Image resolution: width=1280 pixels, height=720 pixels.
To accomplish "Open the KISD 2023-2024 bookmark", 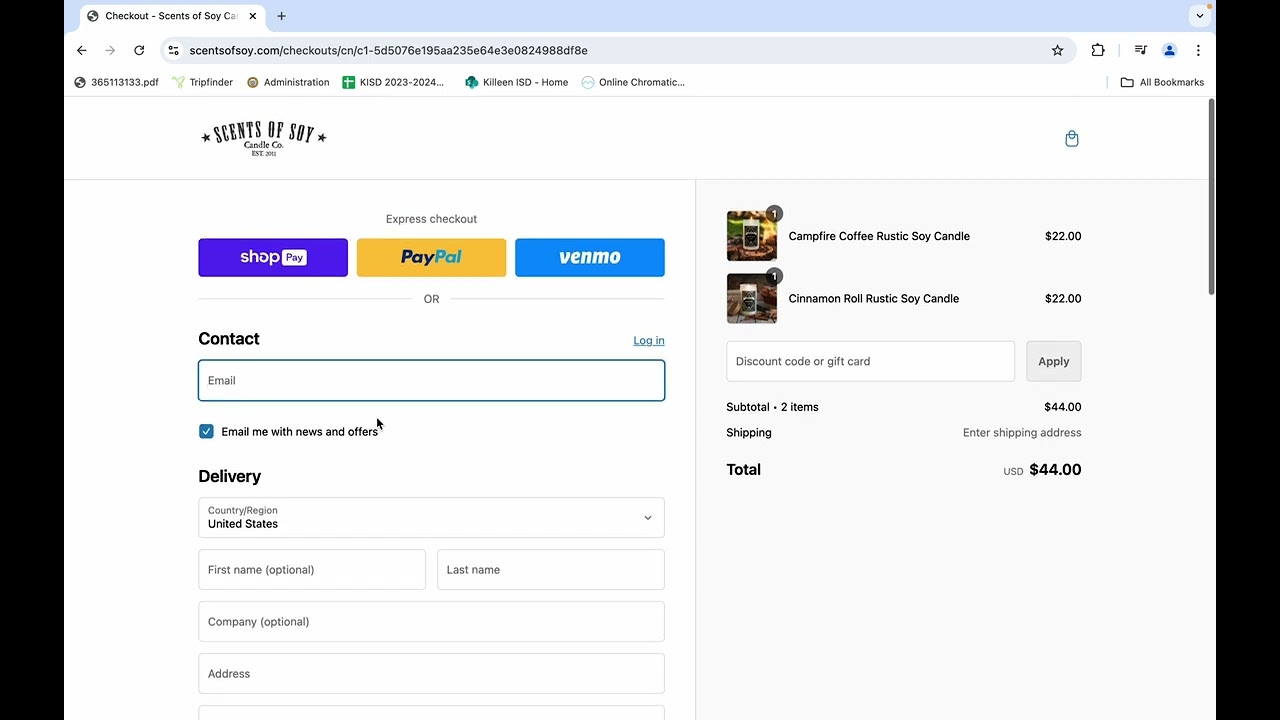I will pyautogui.click(x=393, y=82).
